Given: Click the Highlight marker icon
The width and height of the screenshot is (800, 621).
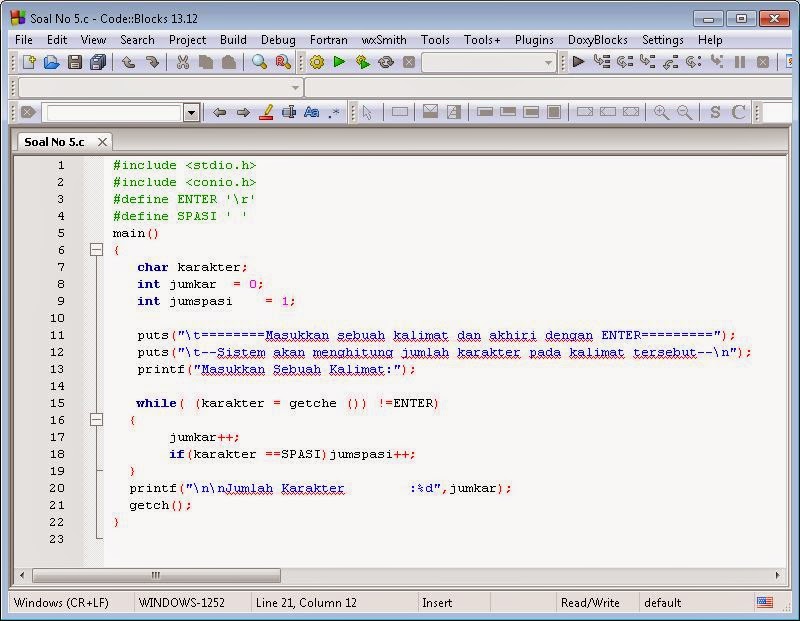Looking at the screenshot, I should pyautogui.click(x=266, y=112).
